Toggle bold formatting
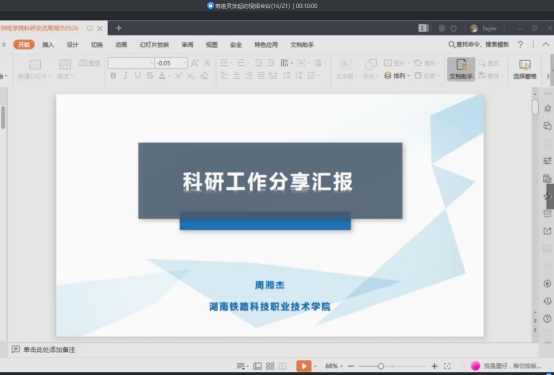The height and width of the screenshot is (375, 554). (113, 76)
